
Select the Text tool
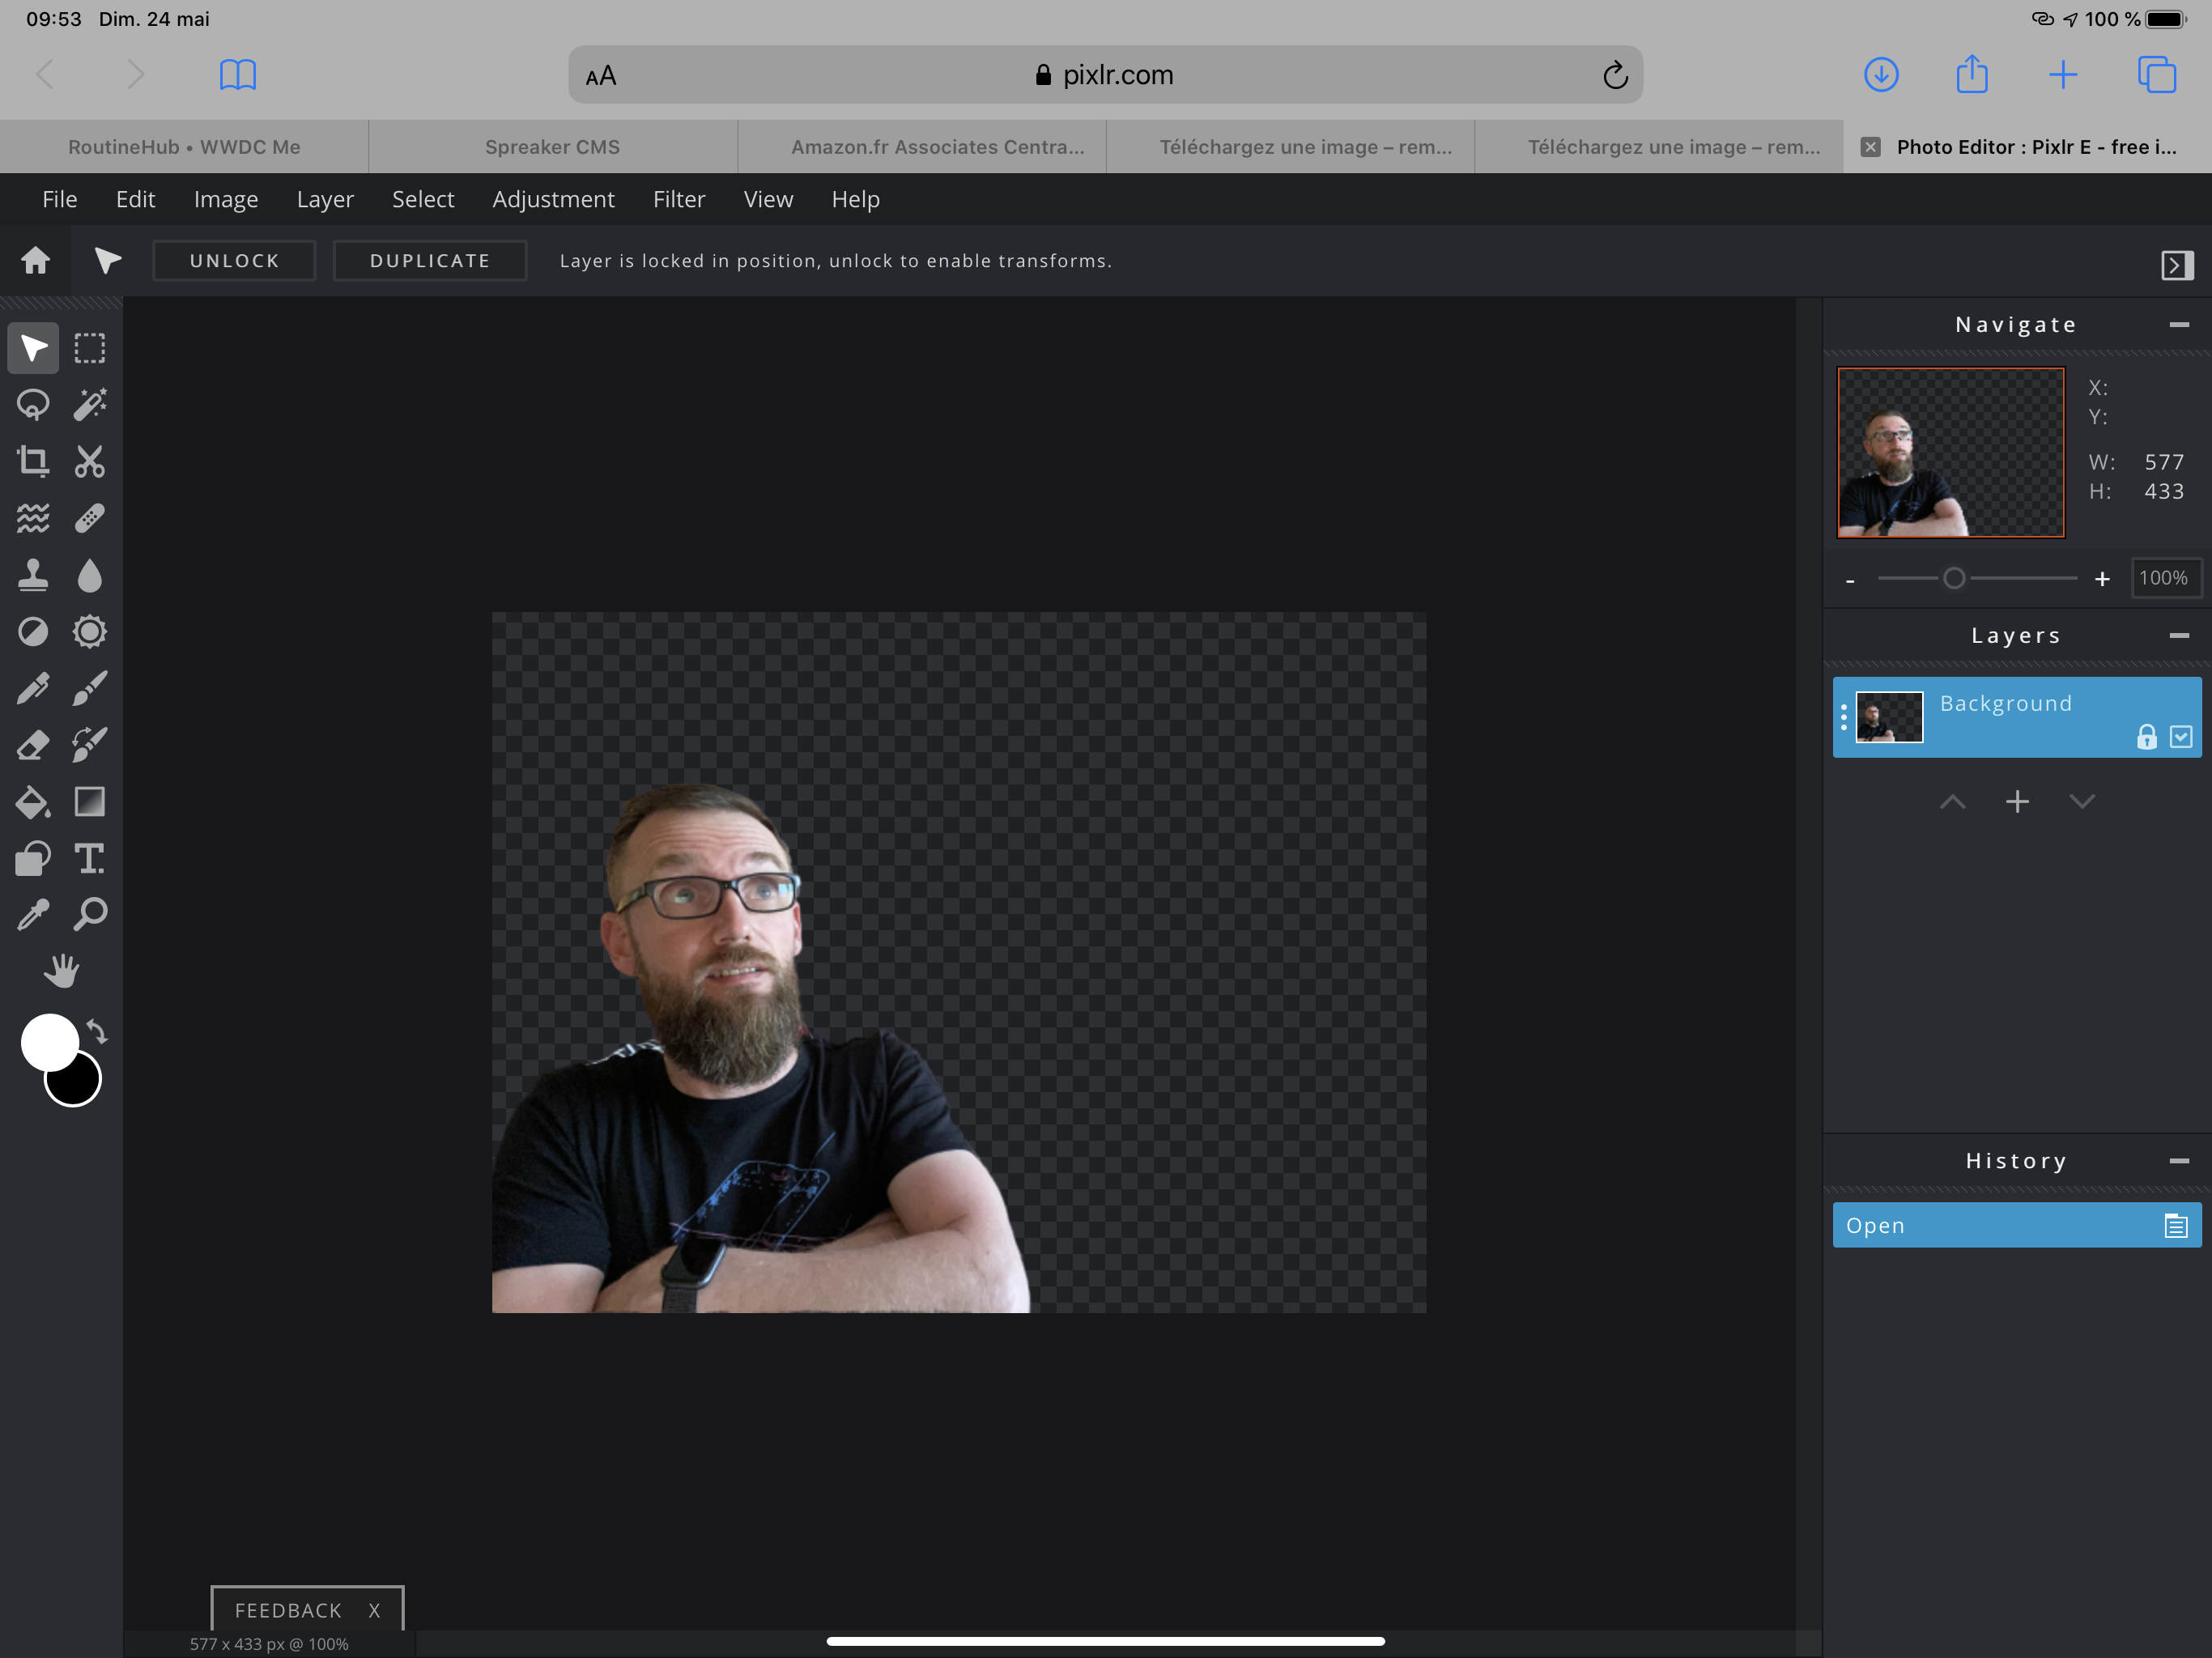pyautogui.click(x=90, y=858)
